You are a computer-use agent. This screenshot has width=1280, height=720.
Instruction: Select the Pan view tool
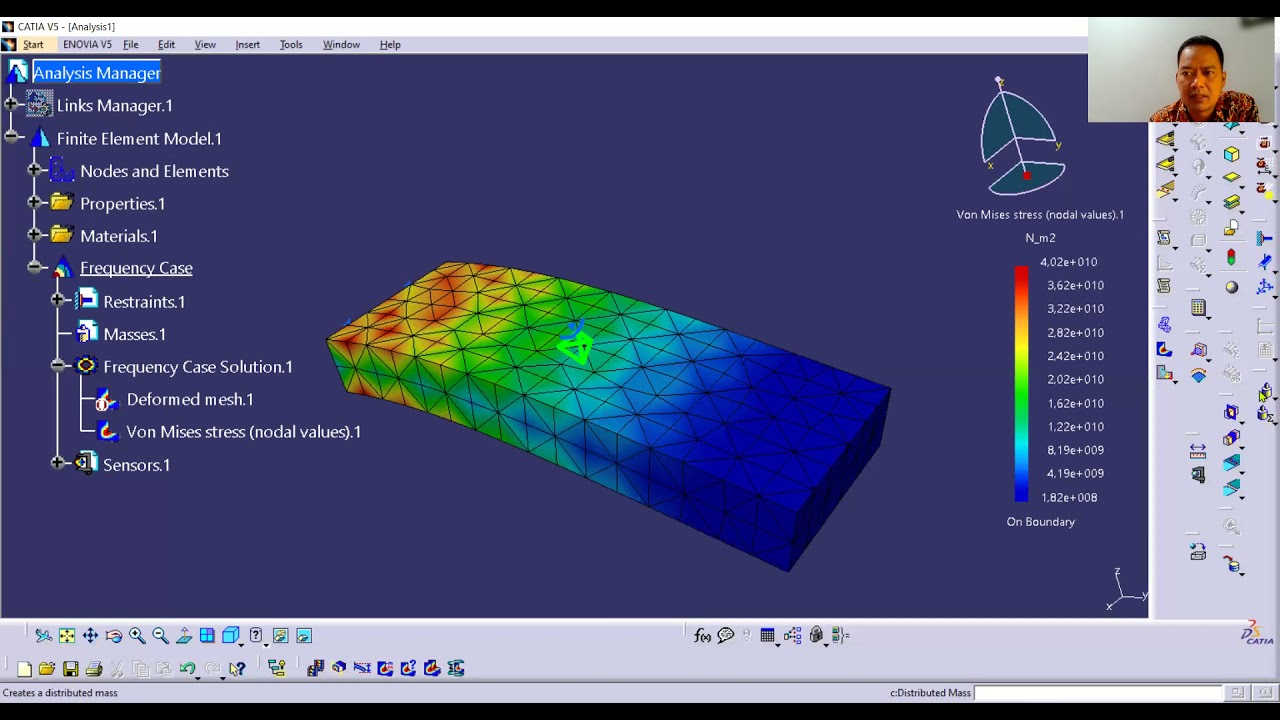90,636
